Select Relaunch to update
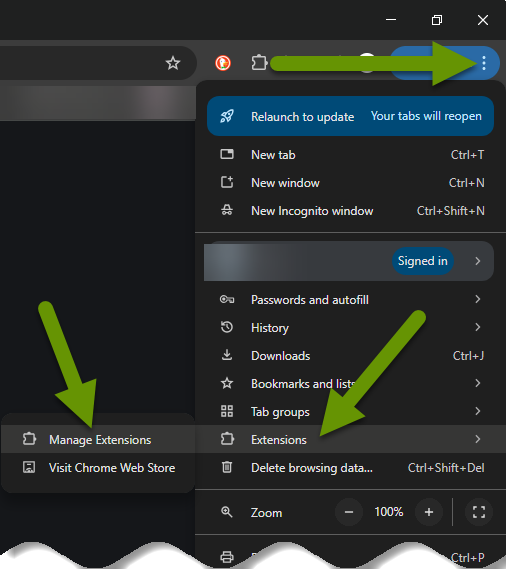The width and height of the screenshot is (506, 569). 350,116
